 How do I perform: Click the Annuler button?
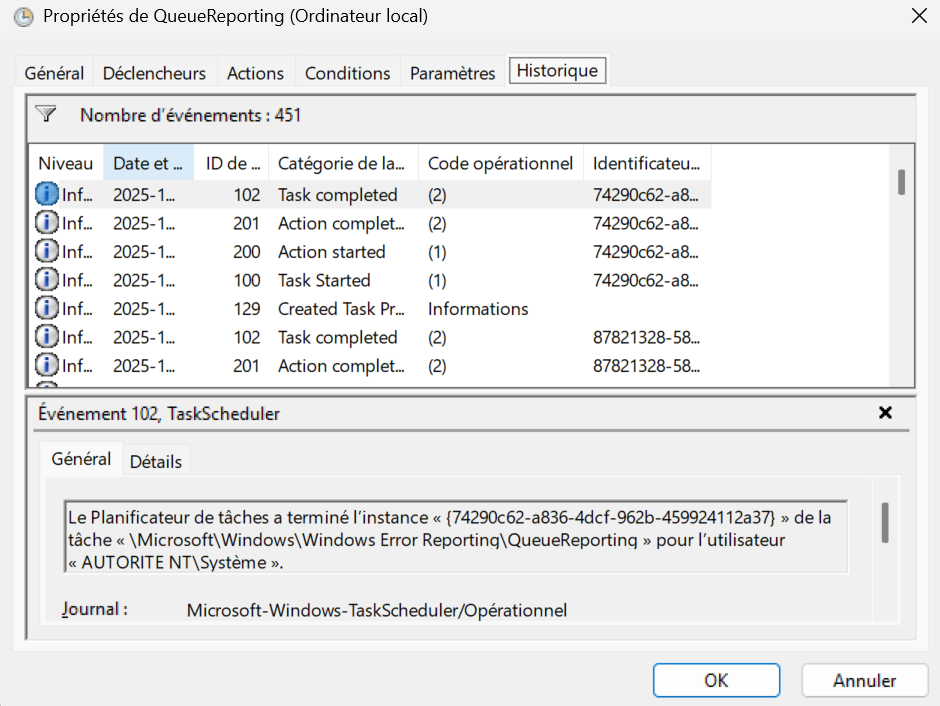coord(864,681)
